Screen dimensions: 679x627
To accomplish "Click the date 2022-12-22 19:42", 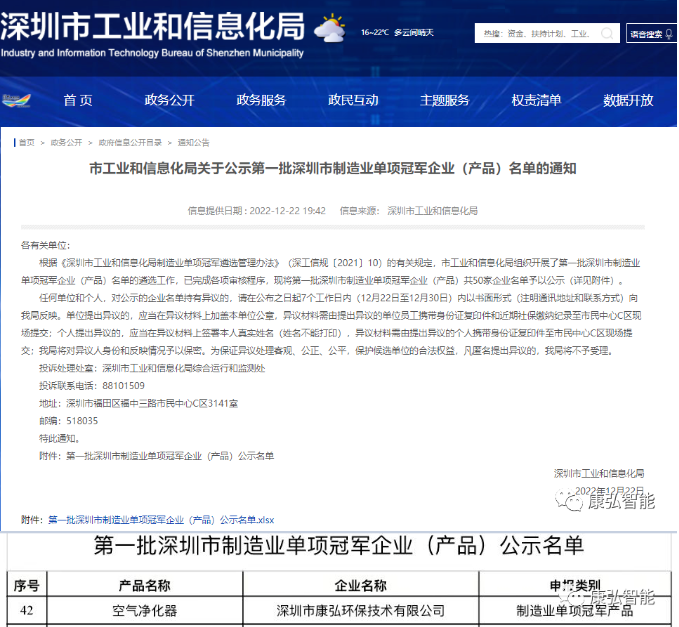I will (x=288, y=211).
